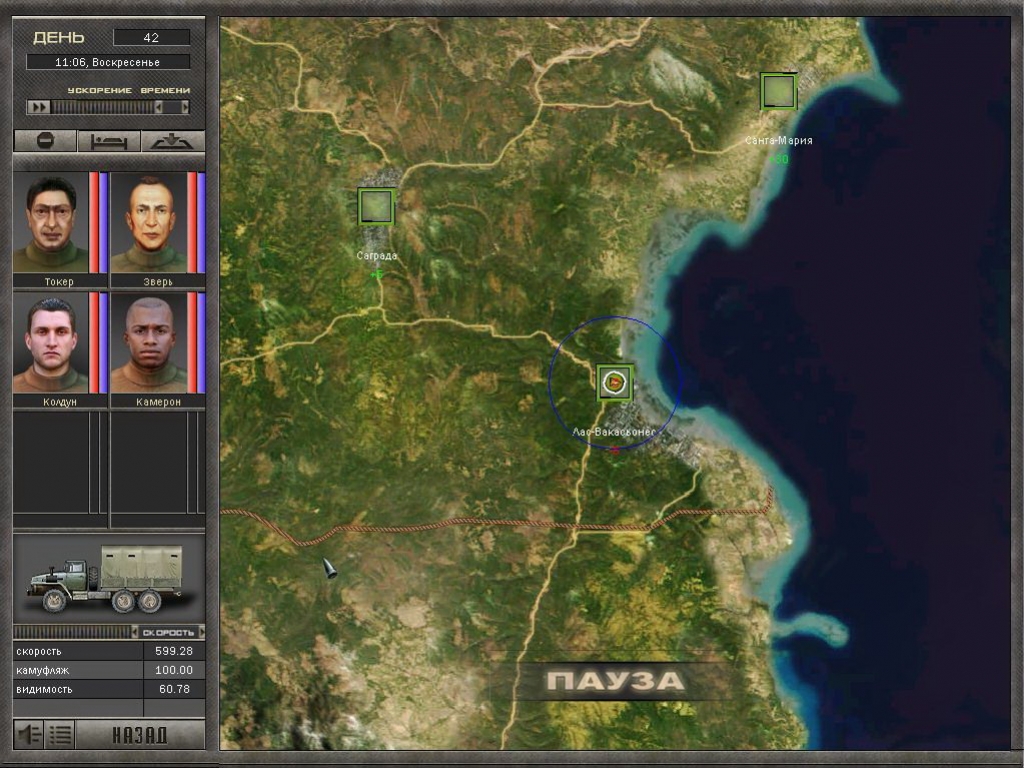The width and height of the screenshot is (1024, 768).
Task: Click the Зверь name label
Action: pyautogui.click(x=158, y=281)
